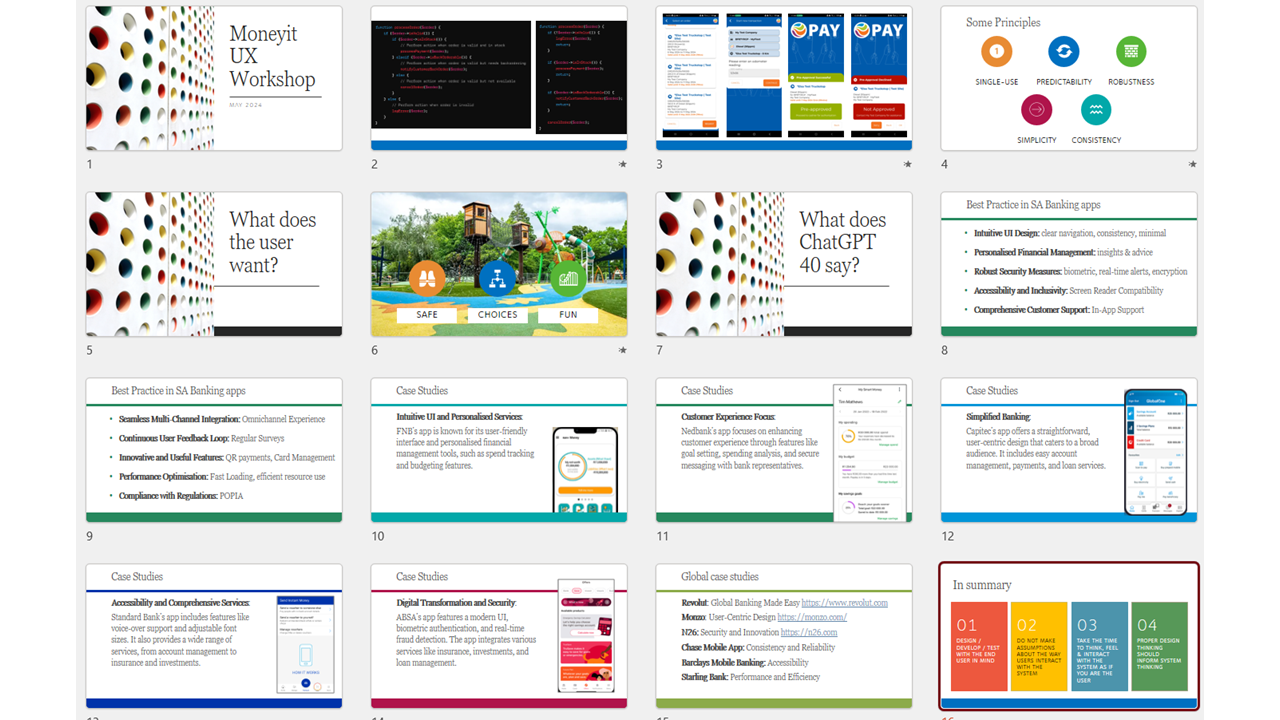
Task: Select the CONSISTENCY wave icon on slide 4
Action: point(1096,110)
